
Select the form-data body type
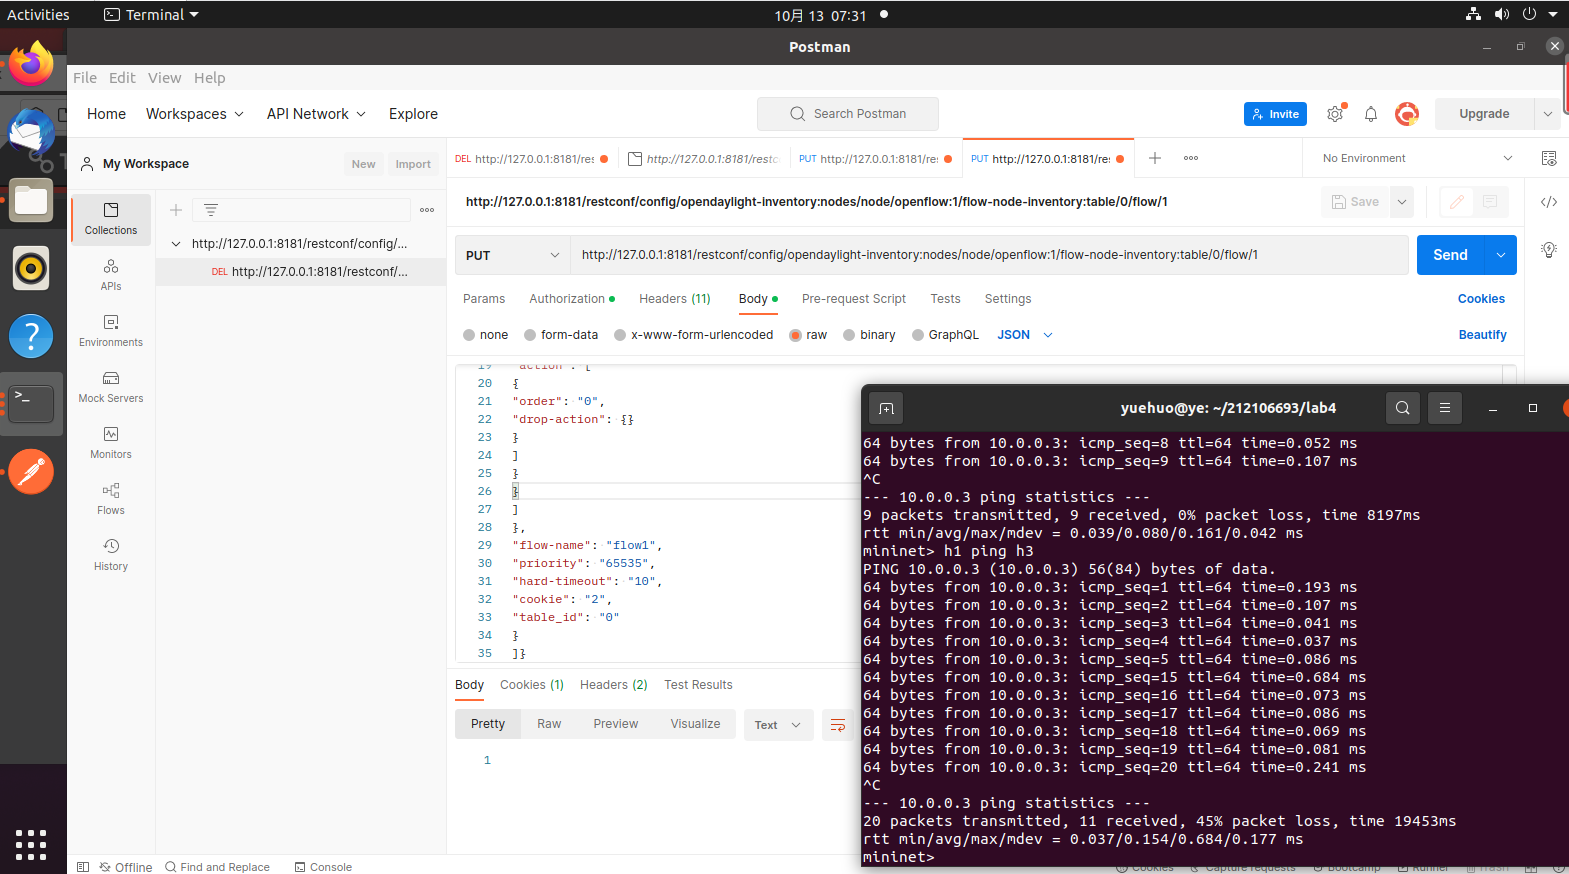click(x=561, y=335)
